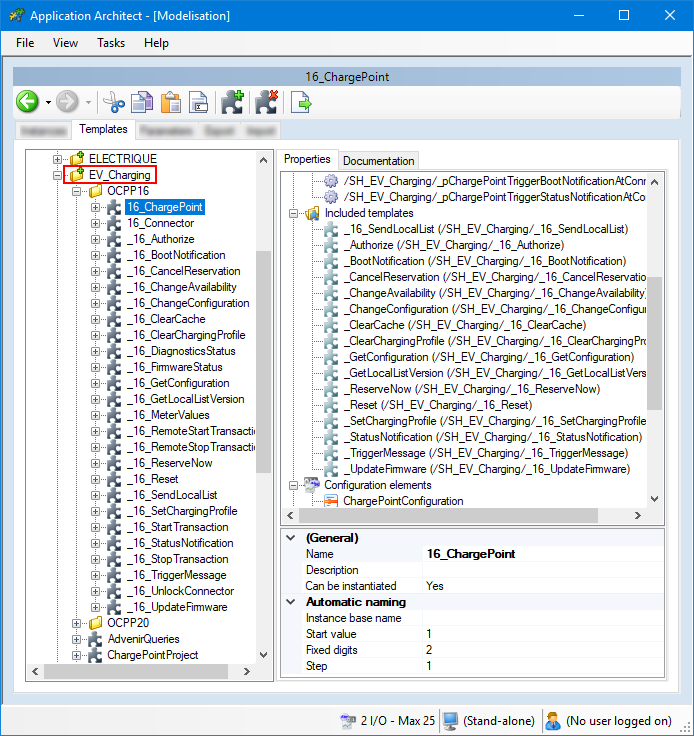Click the Delete template puzzle icon
The image size is (694, 736).
point(267,102)
